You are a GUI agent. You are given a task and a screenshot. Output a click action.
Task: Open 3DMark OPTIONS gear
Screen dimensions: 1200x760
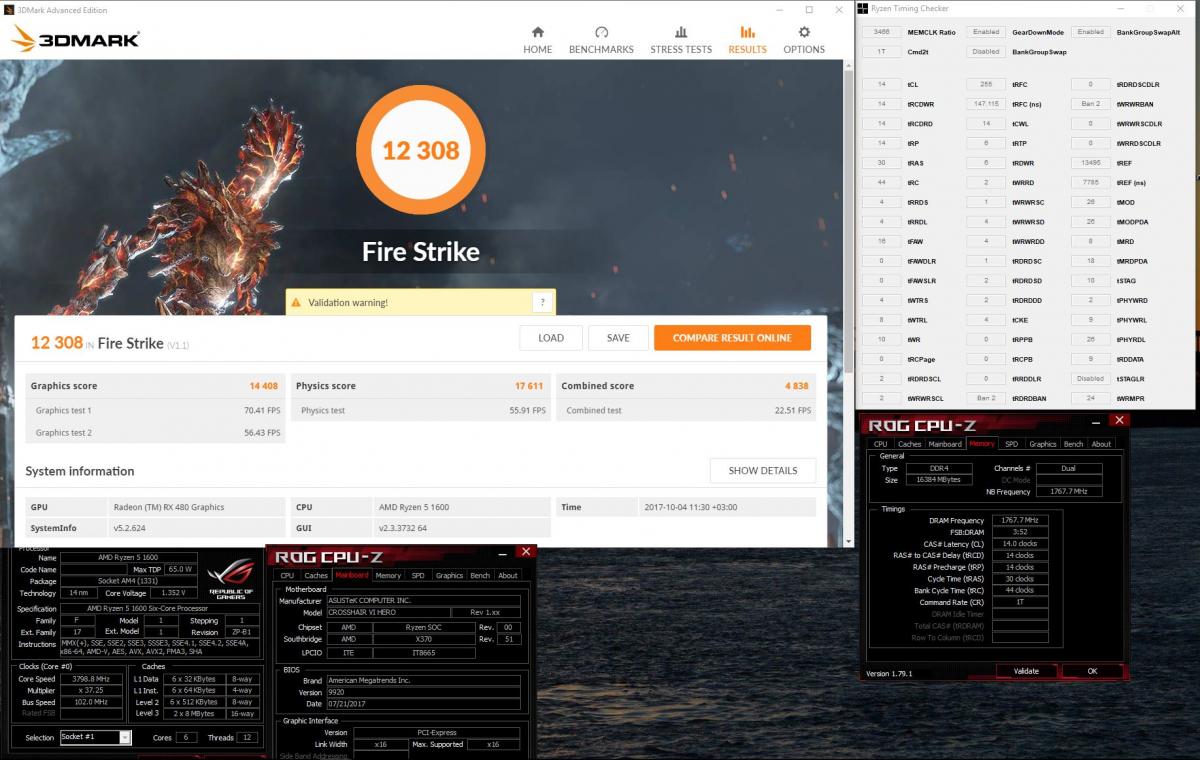[x=804, y=40]
